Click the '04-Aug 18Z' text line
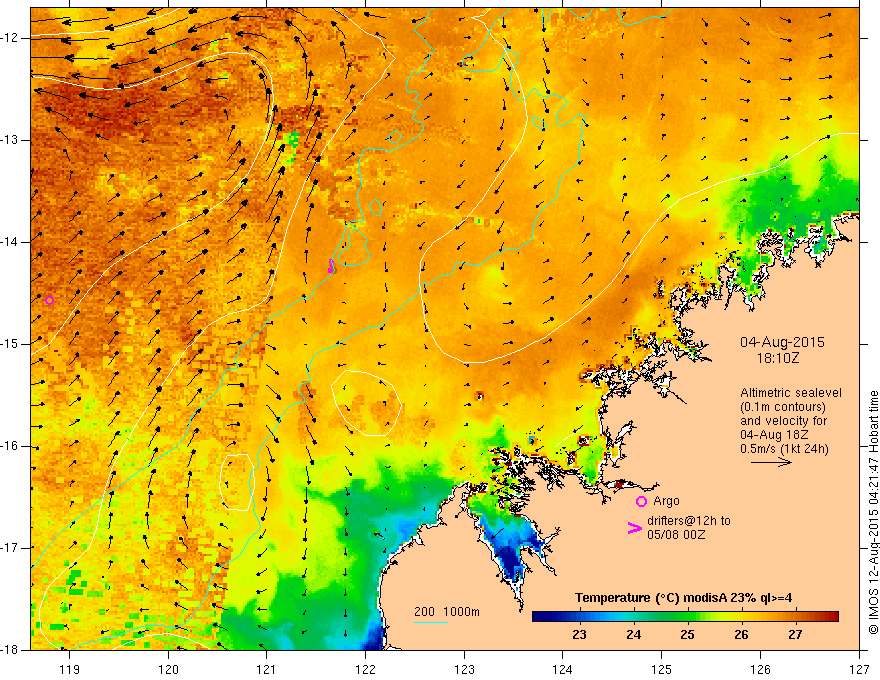 point(775,435)
